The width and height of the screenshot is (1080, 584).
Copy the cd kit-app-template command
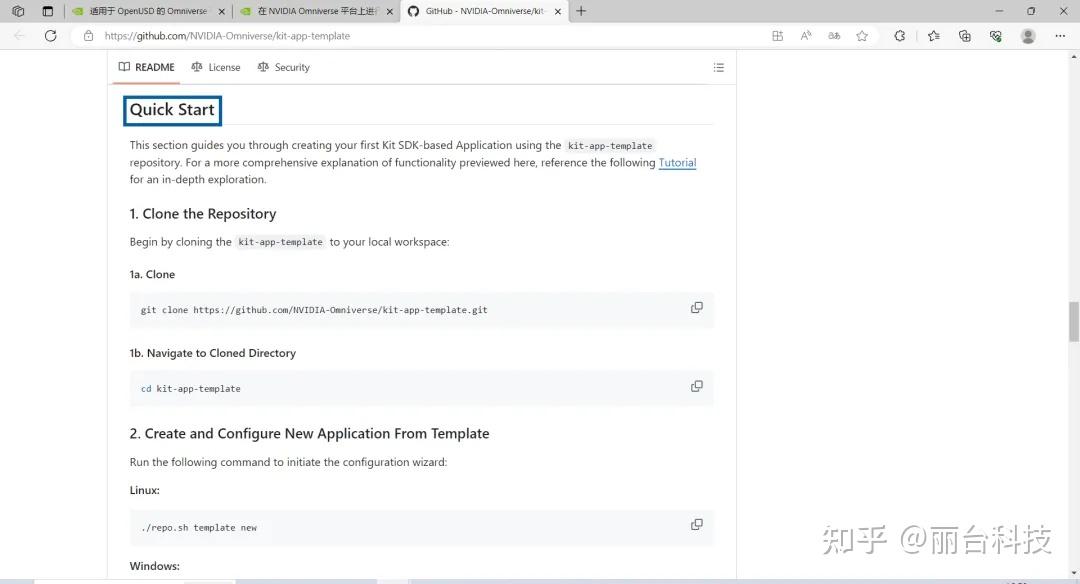pyautogui.click(x=697, y=386)
